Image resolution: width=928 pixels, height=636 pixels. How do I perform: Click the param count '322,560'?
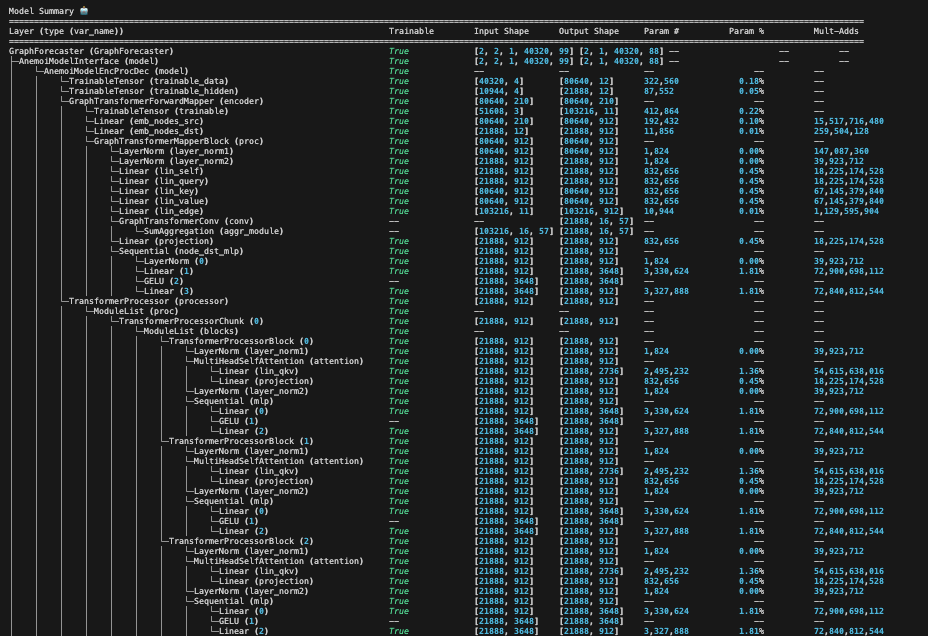click(662, 82)
